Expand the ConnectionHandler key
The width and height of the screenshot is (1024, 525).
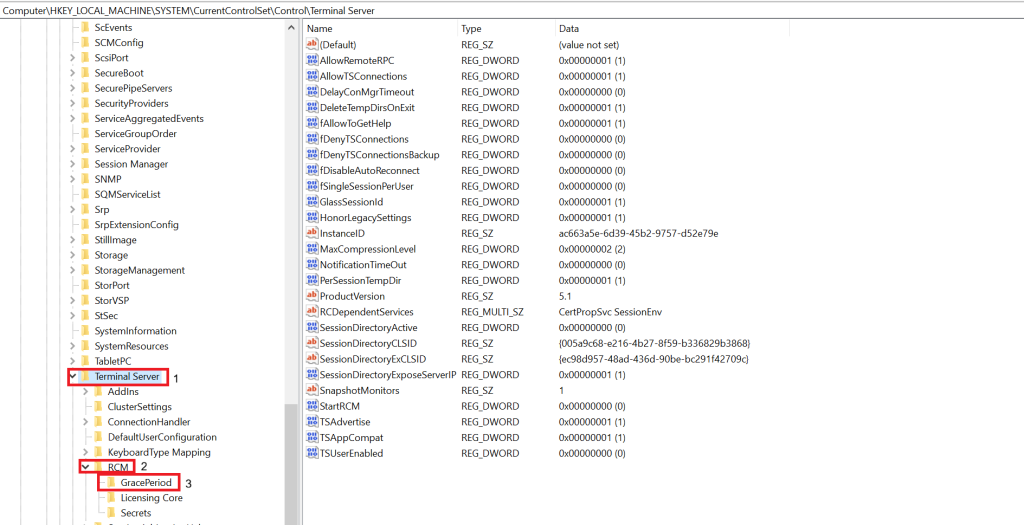[86, 422]
